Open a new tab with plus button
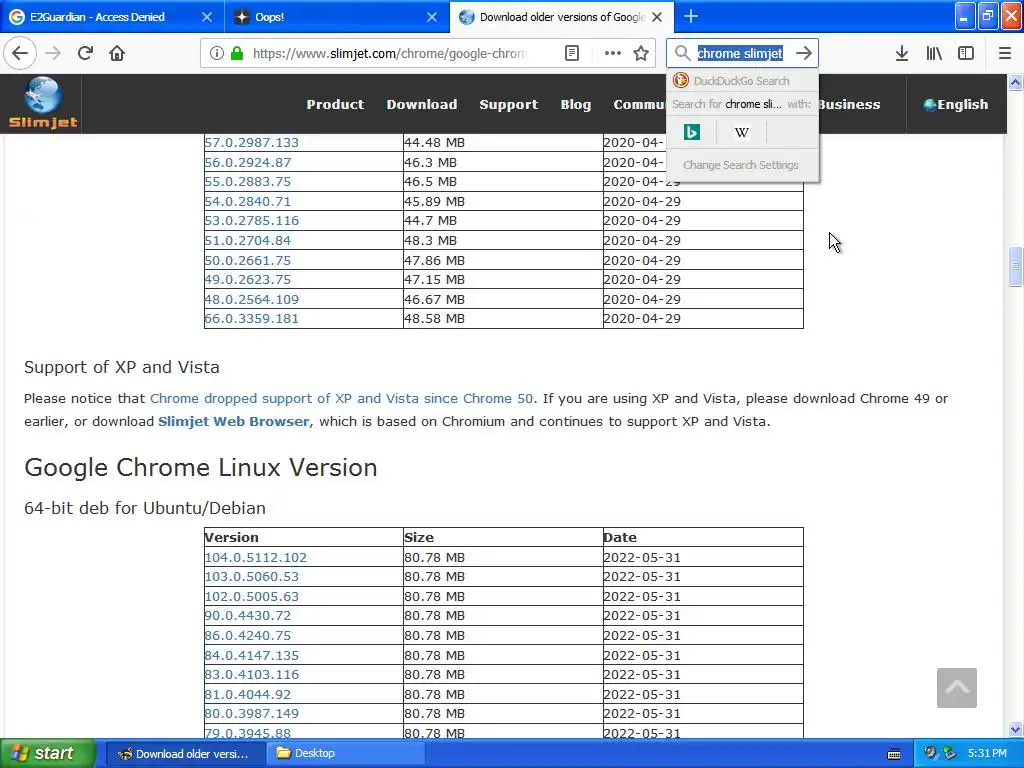Screen dimensions: 1024x768 [x=691, y=16]
